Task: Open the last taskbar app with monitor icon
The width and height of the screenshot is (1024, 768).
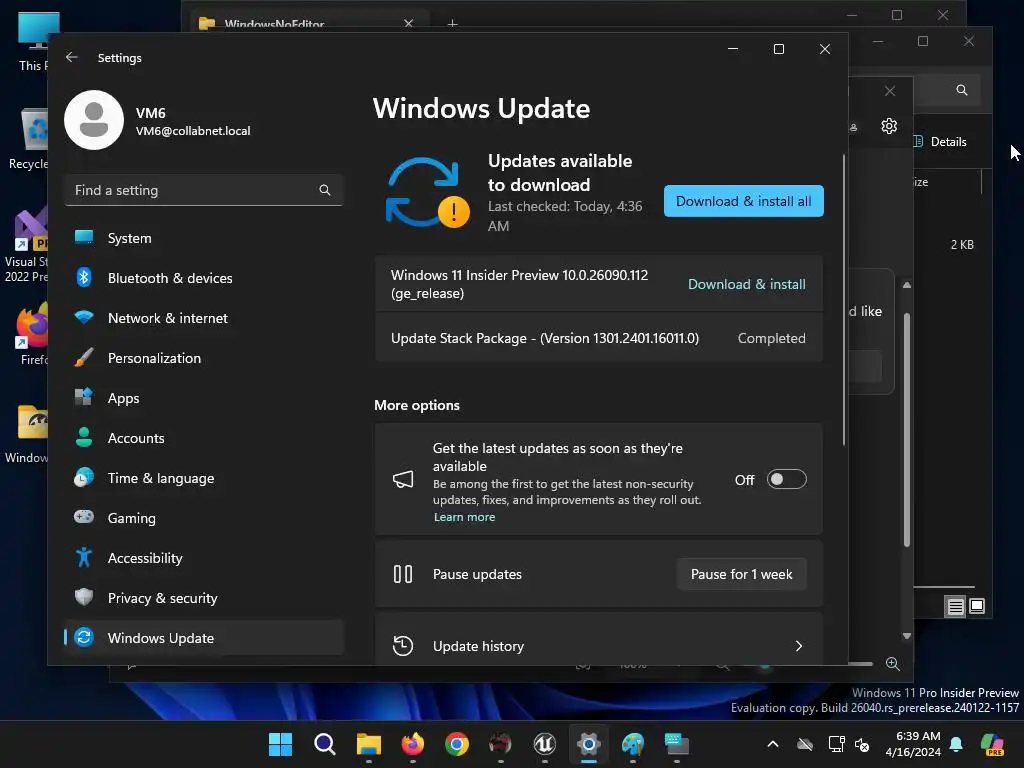Action: point(677,744)
